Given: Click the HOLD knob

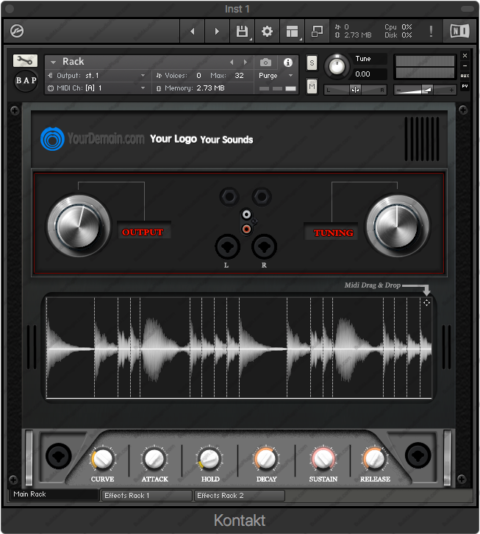Looking at the screenshot, I should [x=210, y=458].
